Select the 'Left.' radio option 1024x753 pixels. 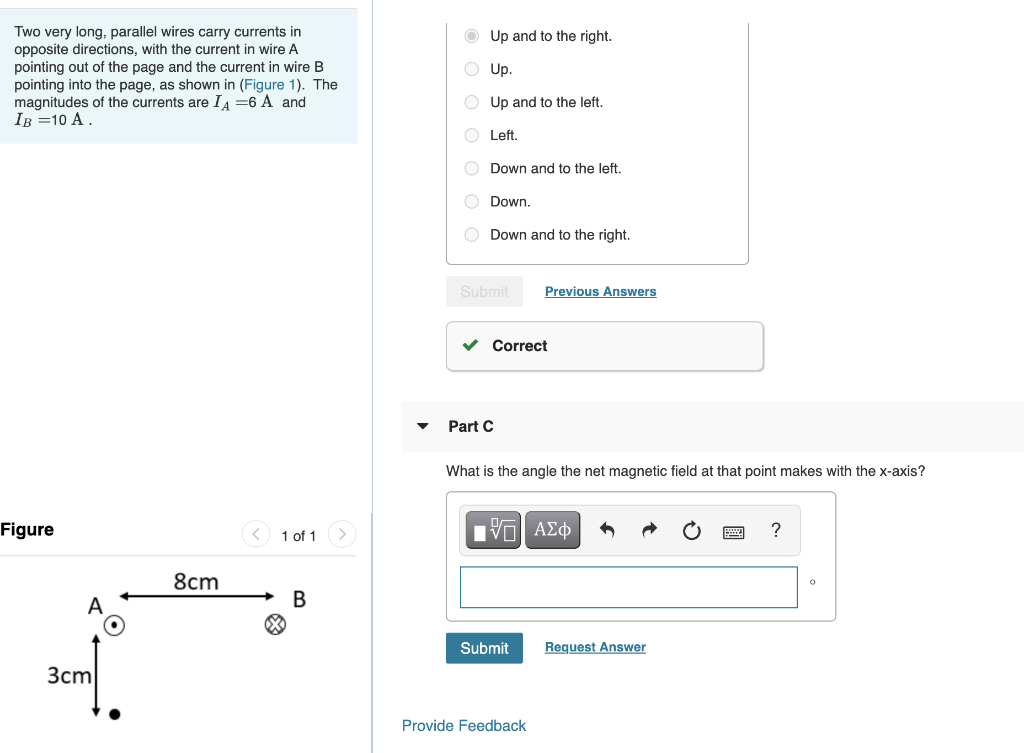click(x=472, y=135)
